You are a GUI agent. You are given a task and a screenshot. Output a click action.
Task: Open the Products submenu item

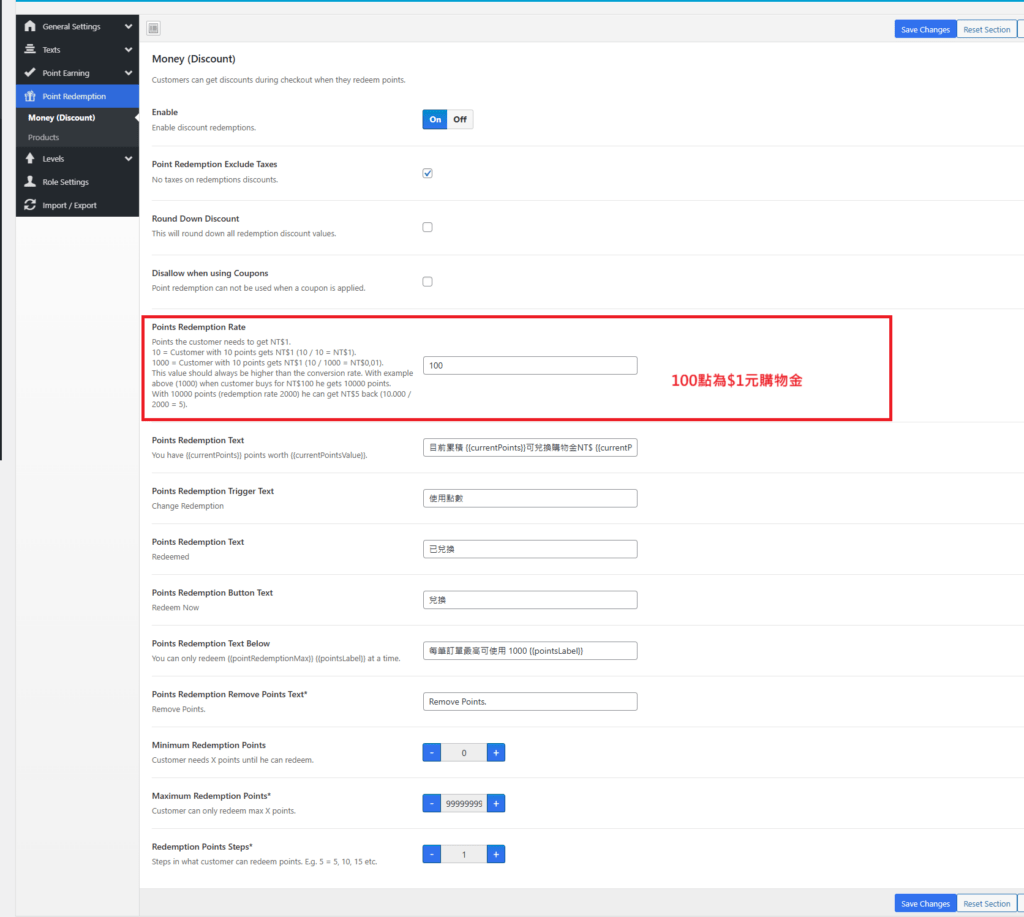pos(44,137)
